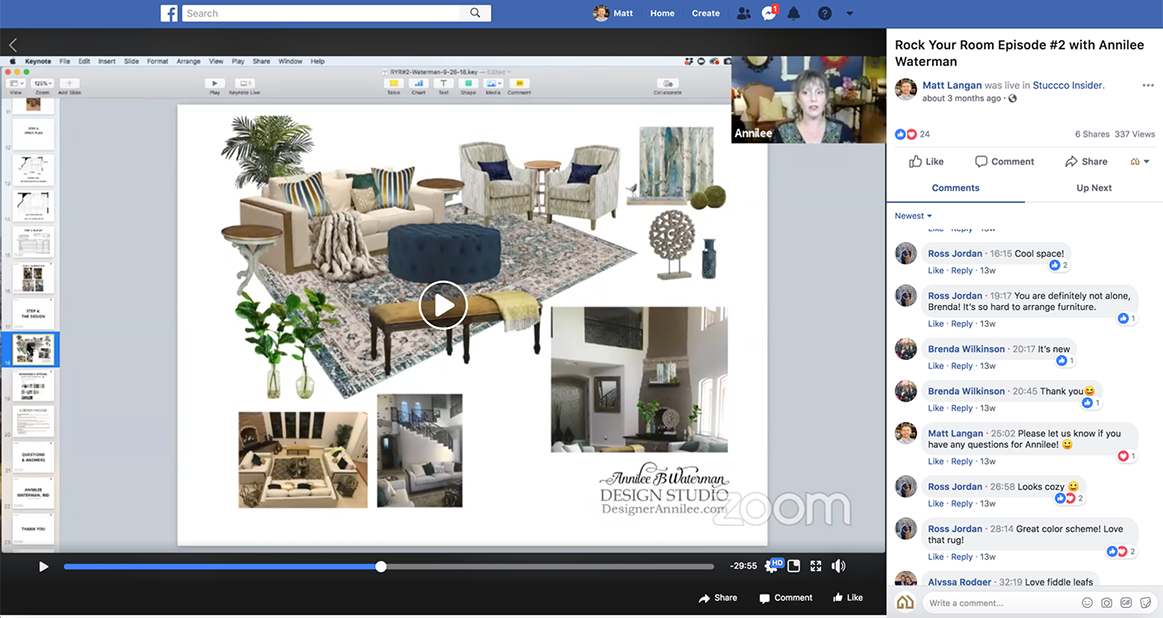Open the sticker picker icon
Image resolution: width=1163 pixels, height=618 pixels.
(1145, 603)
